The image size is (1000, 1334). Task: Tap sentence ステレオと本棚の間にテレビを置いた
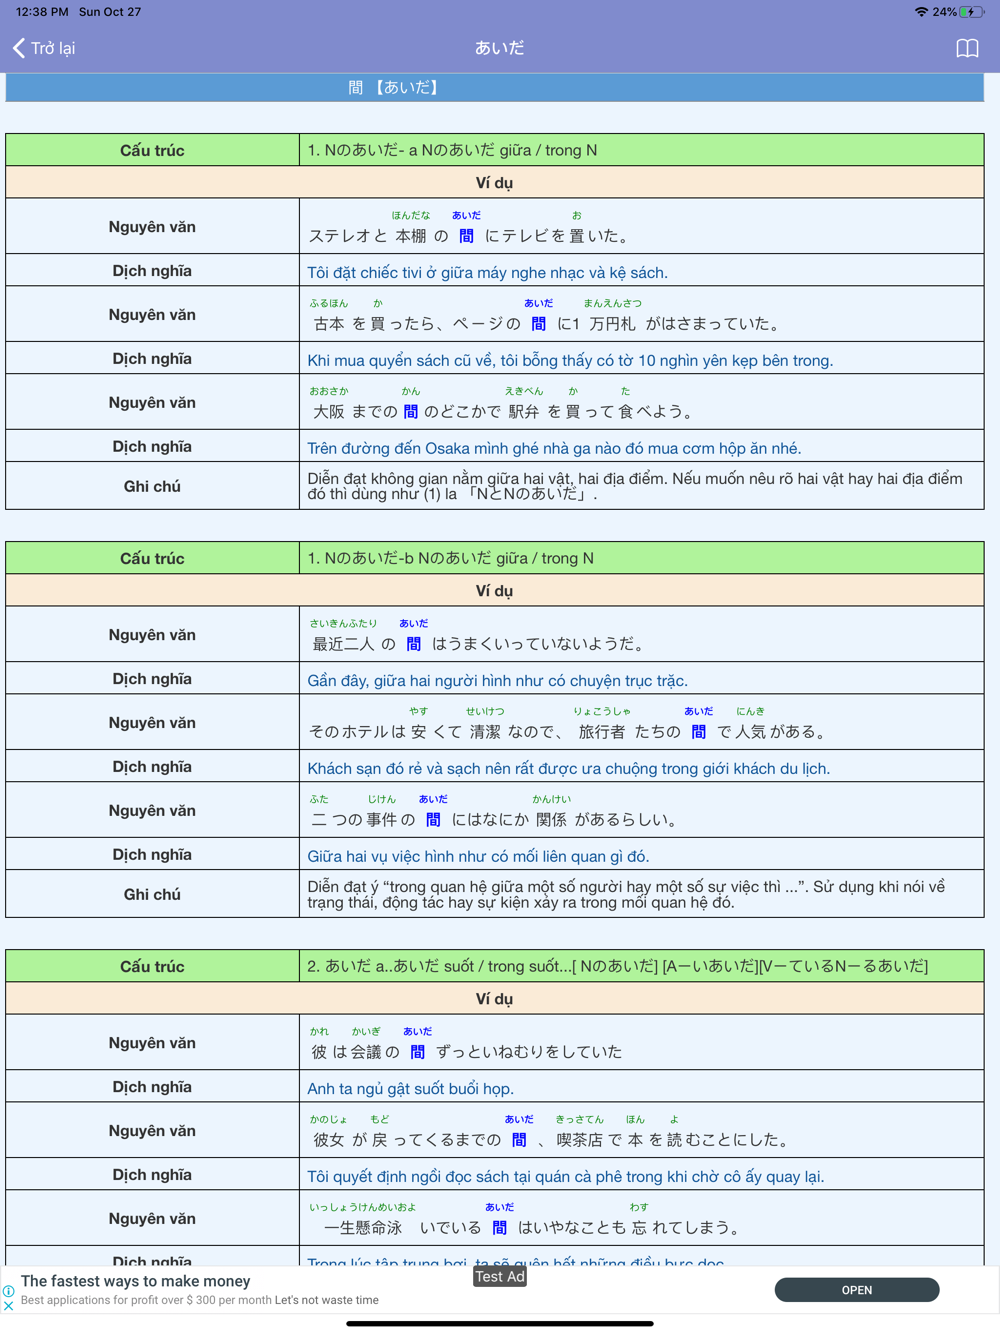click(470, 236)
